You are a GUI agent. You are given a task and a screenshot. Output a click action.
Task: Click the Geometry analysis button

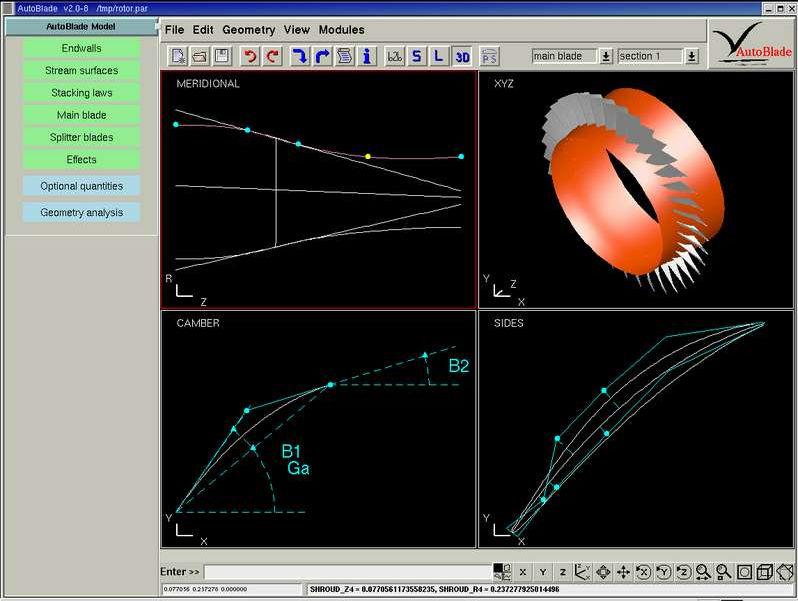click(x=81, y=213)
